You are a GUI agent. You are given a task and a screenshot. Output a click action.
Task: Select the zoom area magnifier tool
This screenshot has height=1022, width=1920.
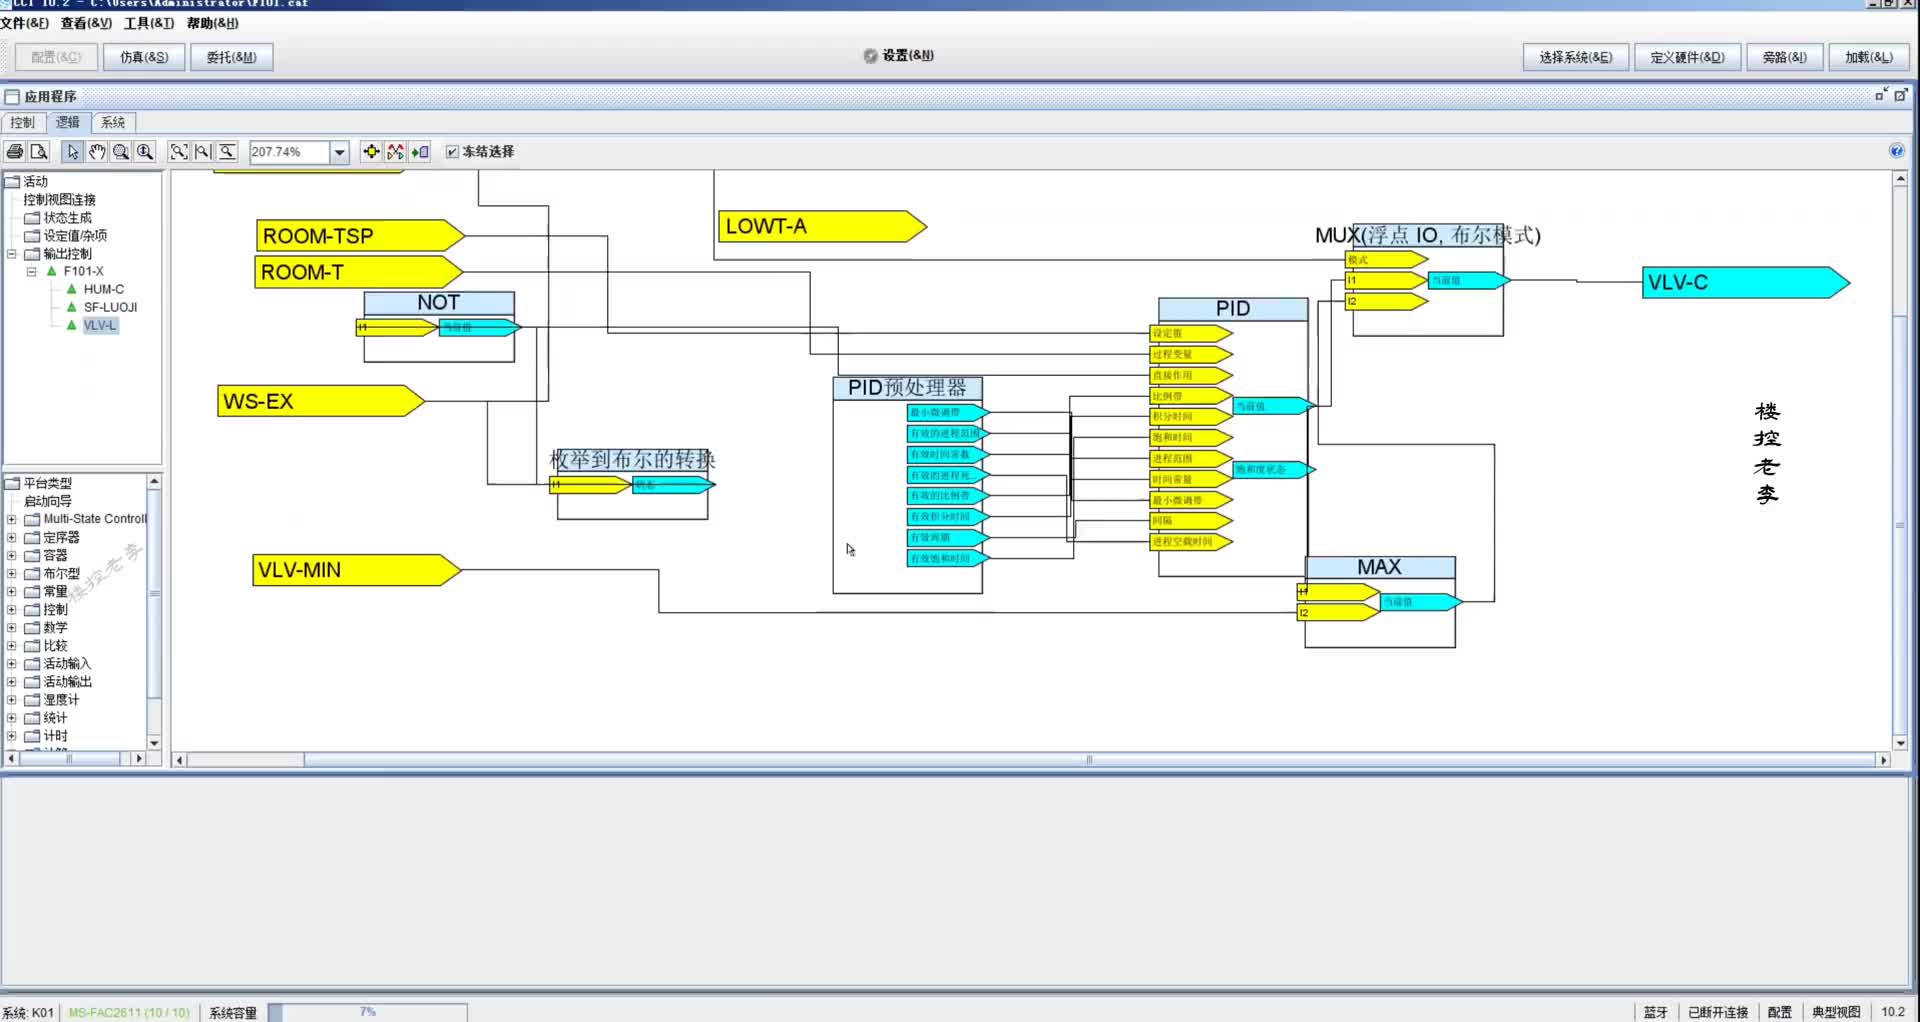tap(121, 152)
